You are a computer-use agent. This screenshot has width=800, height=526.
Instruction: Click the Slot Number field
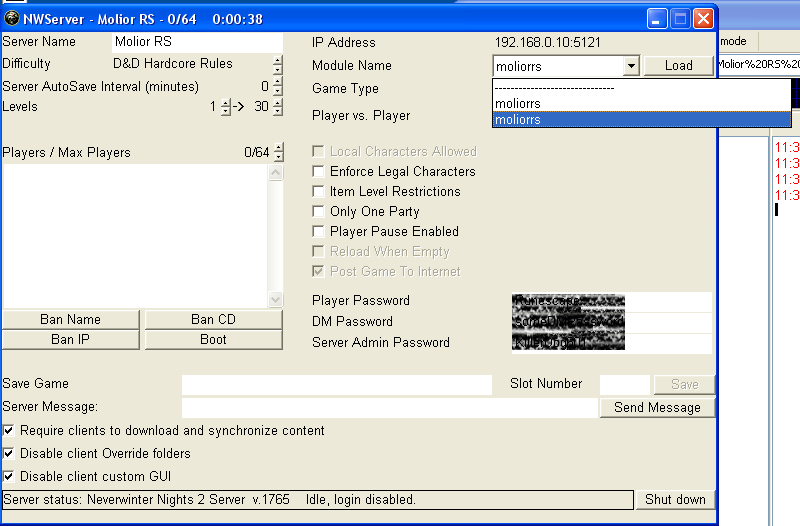[624, 385]
